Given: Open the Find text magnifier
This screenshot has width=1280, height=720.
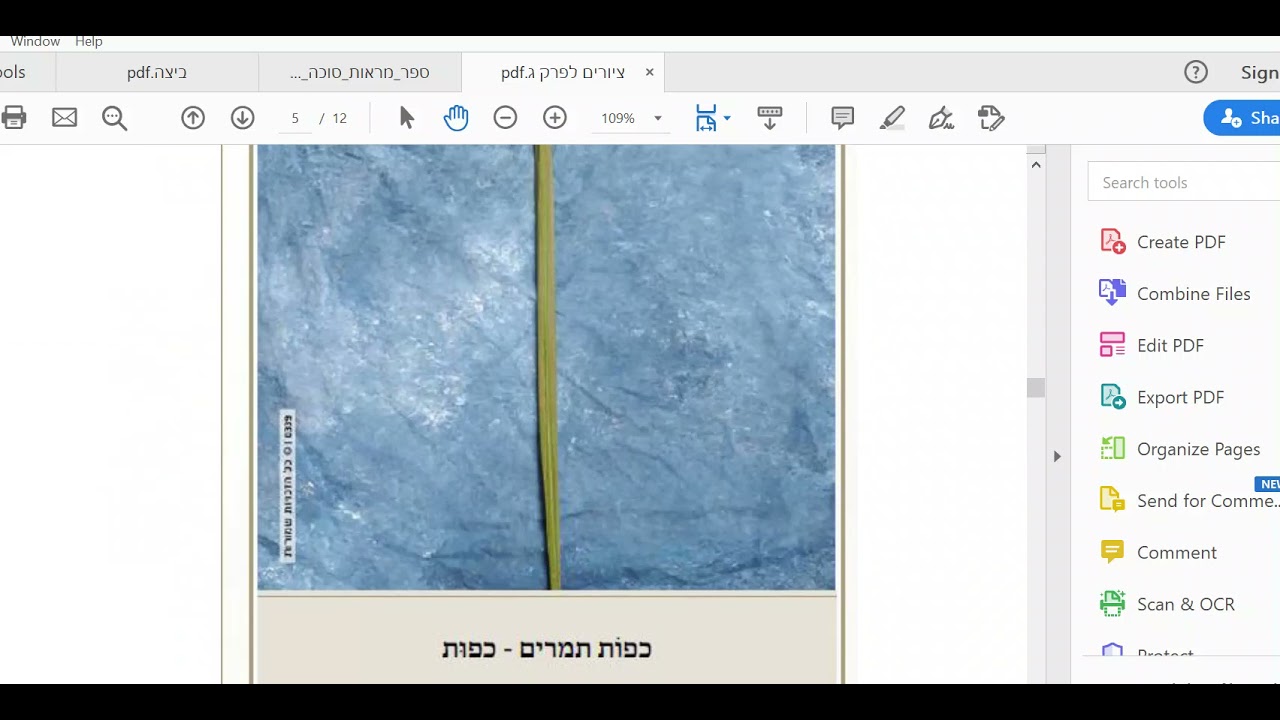Looking at the screenshot, I should click(x=115, y=118).
